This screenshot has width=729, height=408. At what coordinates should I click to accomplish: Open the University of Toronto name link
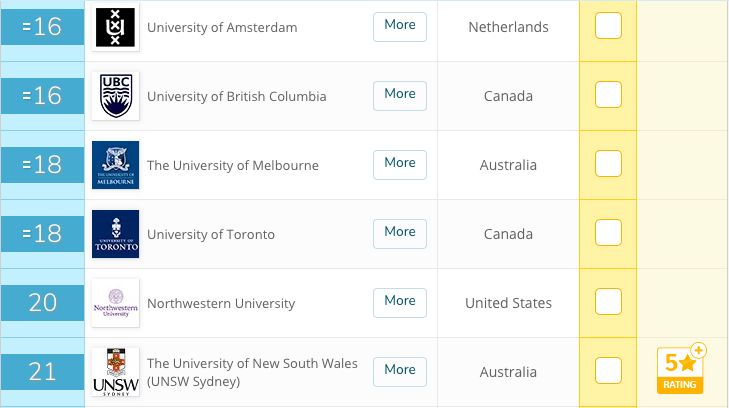point(211,234)
